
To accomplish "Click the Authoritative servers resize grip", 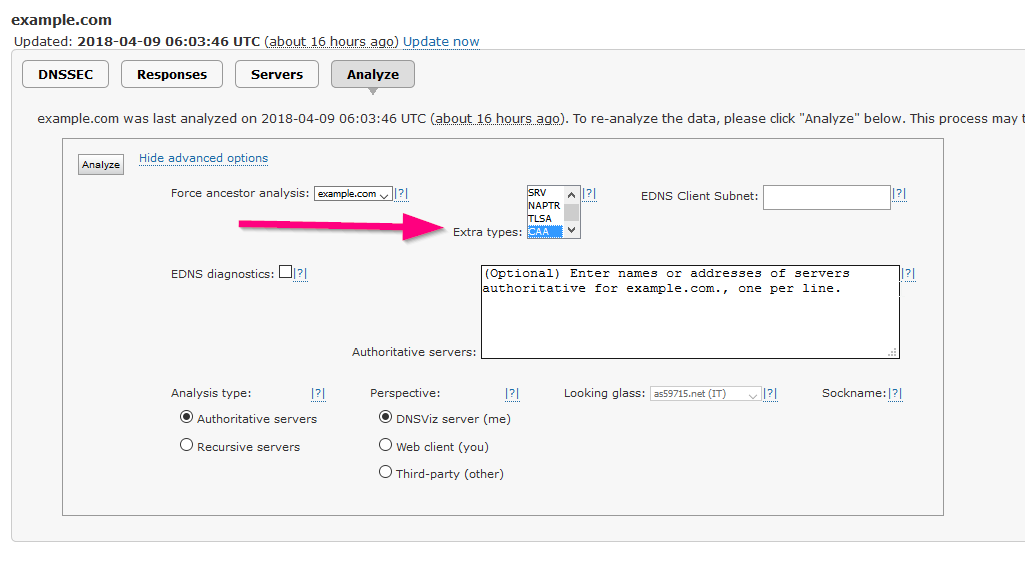I will click(892, 352).
